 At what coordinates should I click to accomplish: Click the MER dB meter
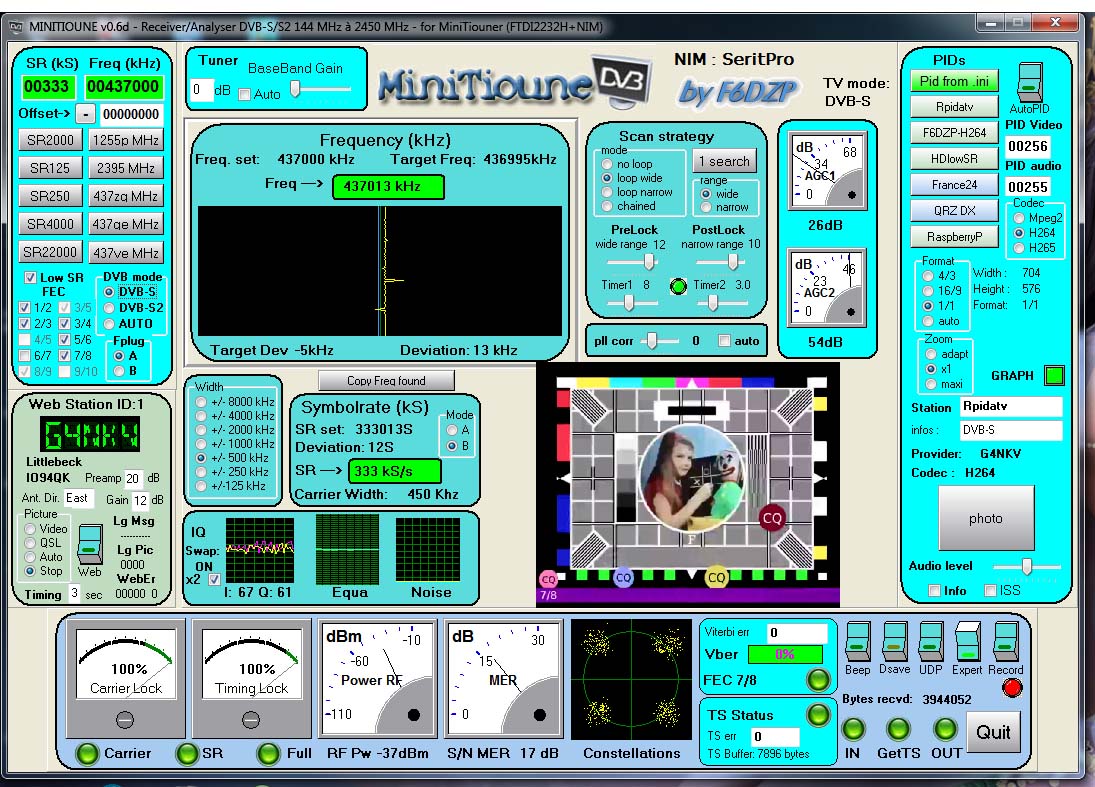click(x=504, y=678)
